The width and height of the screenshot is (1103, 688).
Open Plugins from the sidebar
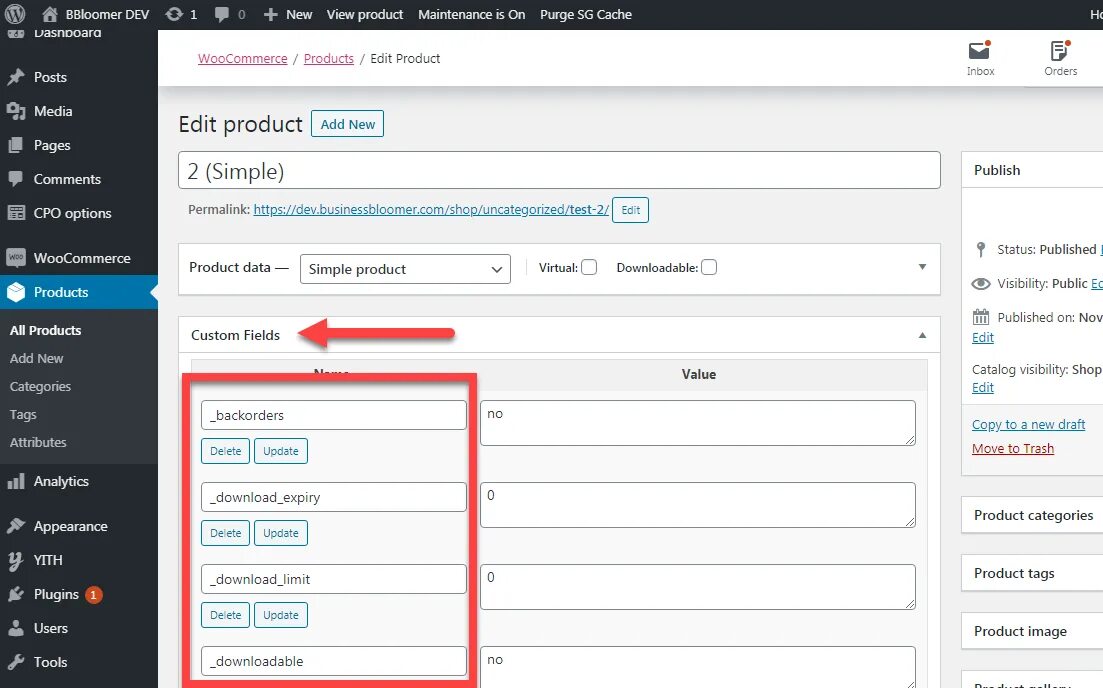tap(56, 594)
